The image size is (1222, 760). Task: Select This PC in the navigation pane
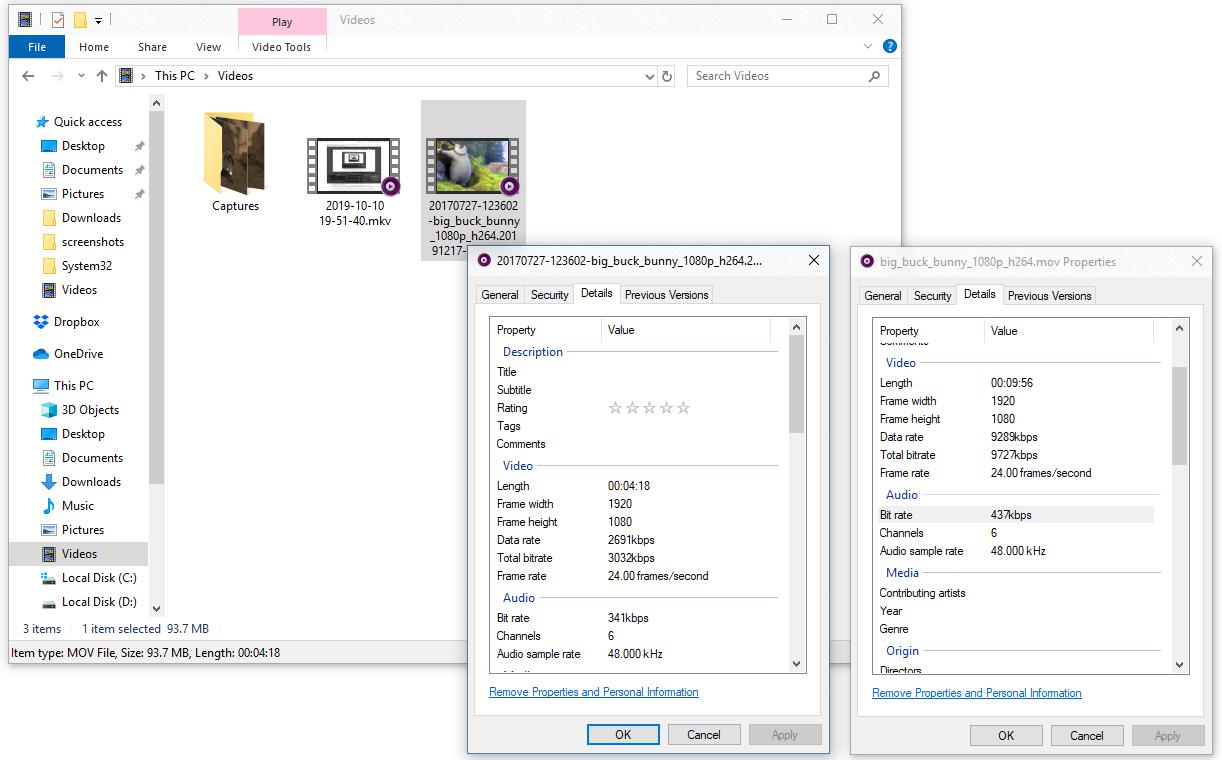click(x=73, y=386)
